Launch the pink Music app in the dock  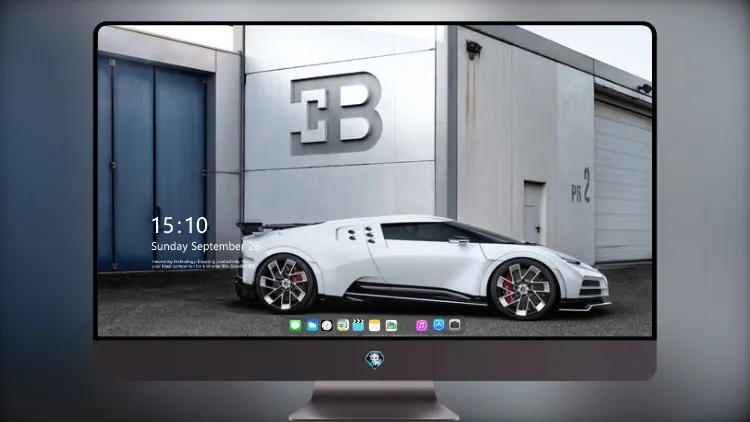pyautogui.click(x=421, y=326)
